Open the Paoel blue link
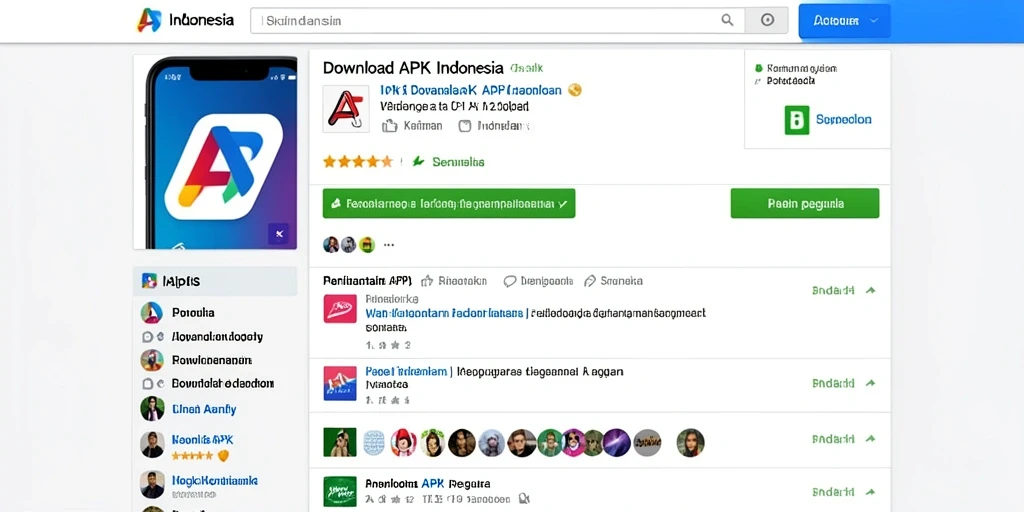Screen dimensions: 1024x512 coord(406,372)
